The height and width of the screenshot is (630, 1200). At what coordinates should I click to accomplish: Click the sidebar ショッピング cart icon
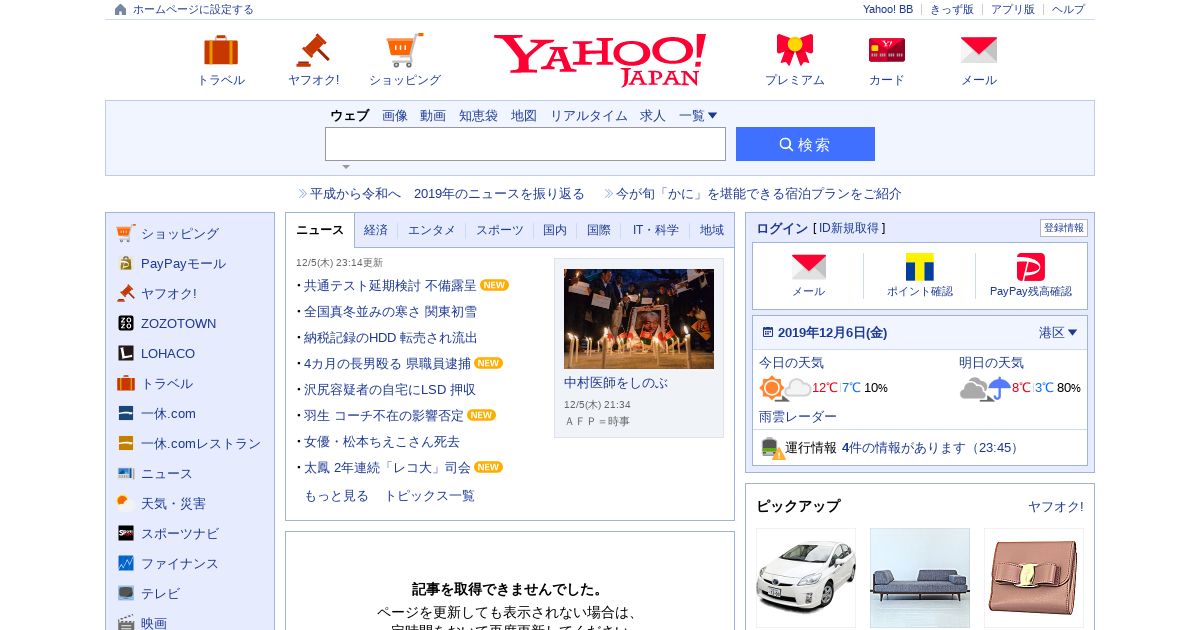125,233
